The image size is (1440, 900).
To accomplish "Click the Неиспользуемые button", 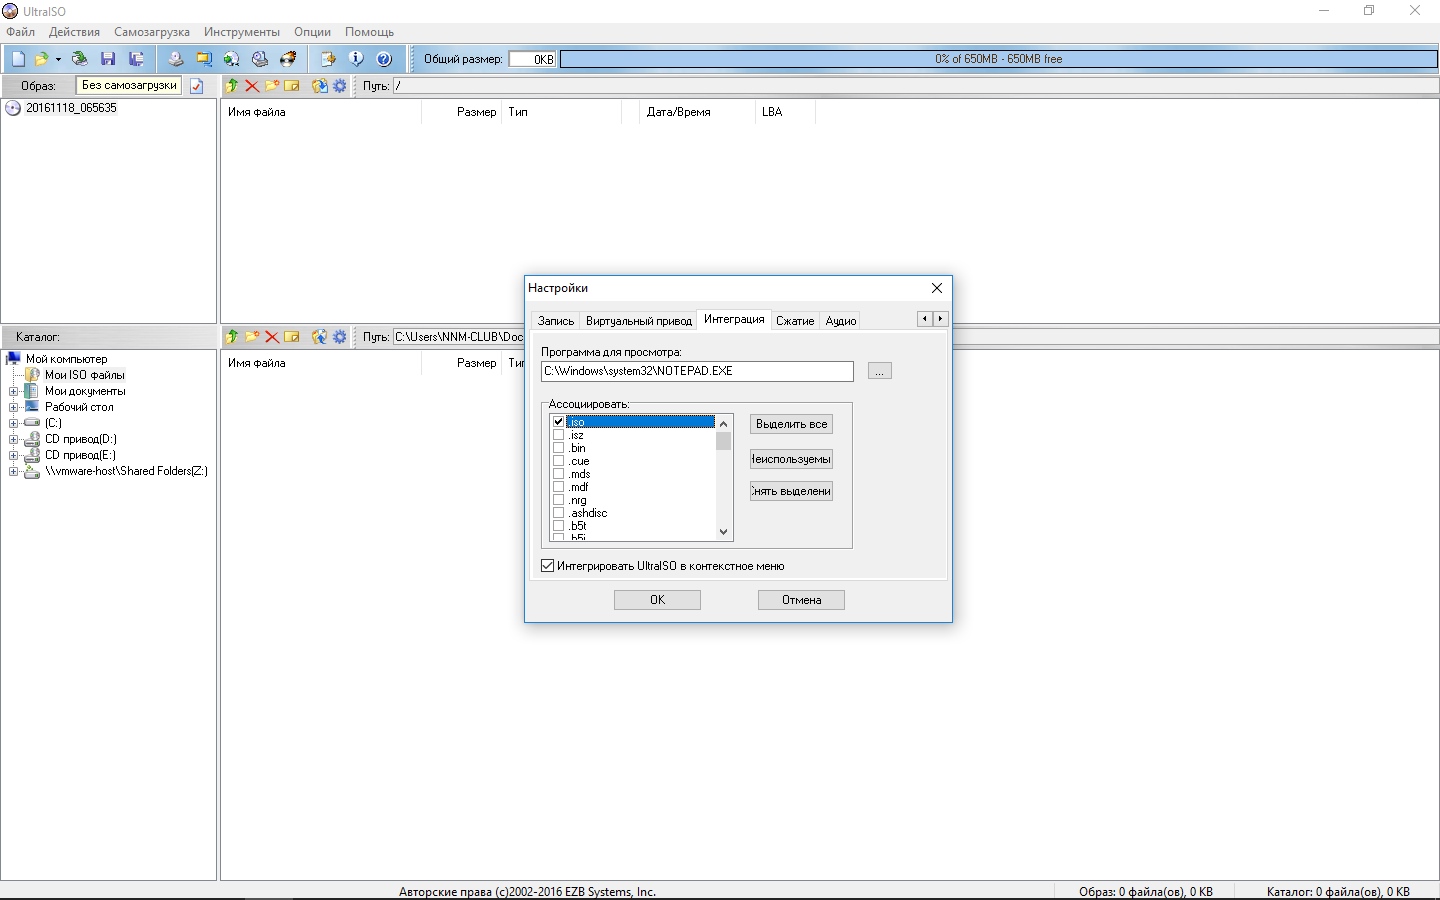I will [791, 459].
